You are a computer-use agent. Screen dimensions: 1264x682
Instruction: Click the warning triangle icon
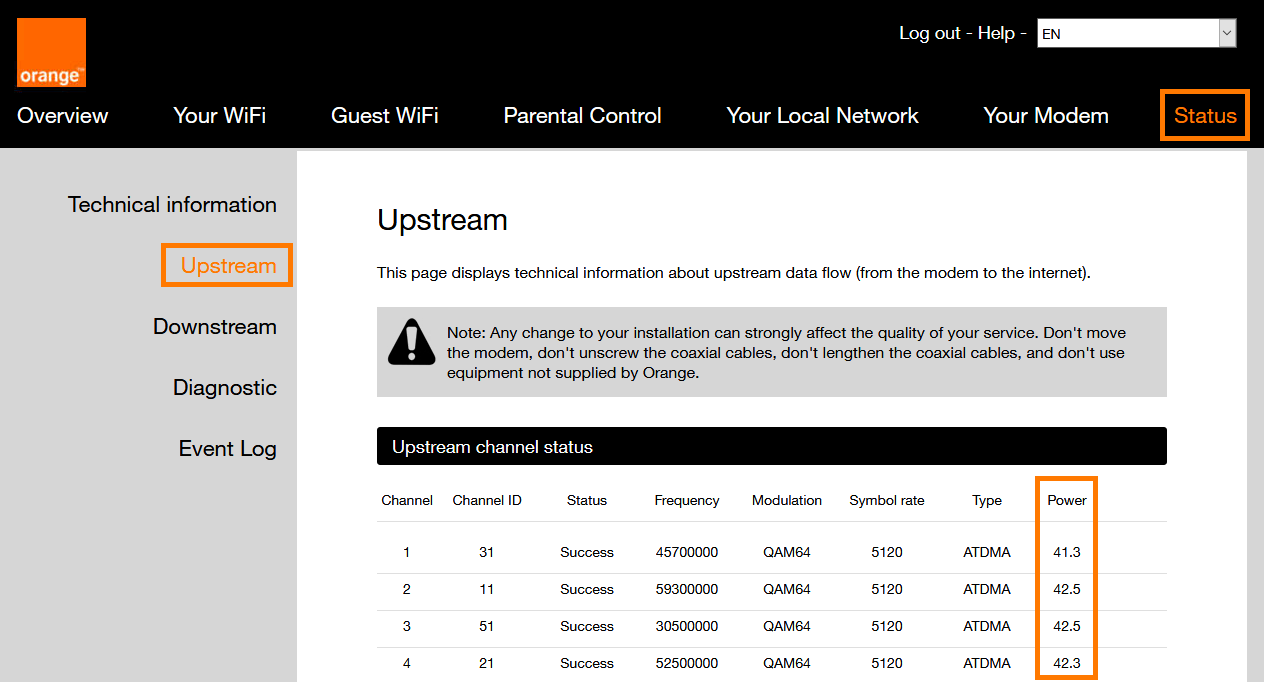tap(411, 341)
